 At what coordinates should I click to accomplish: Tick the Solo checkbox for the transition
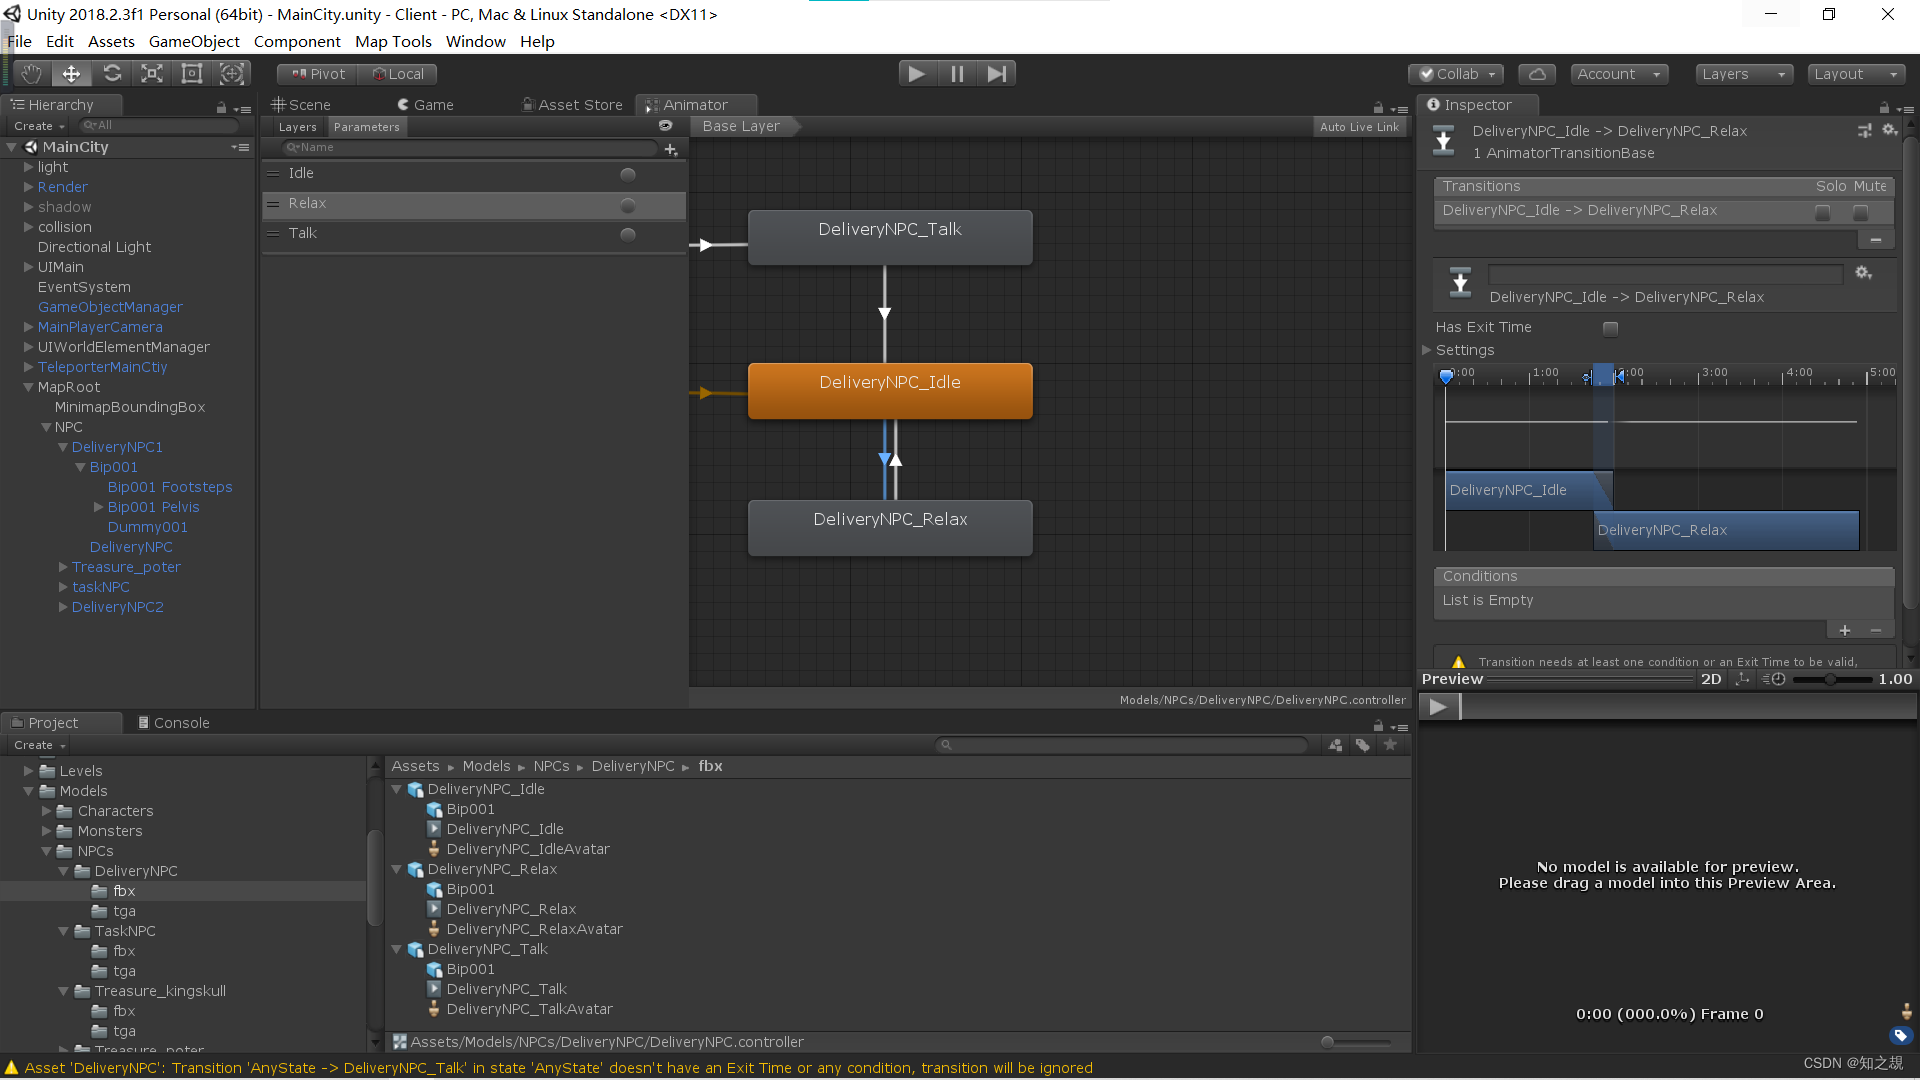coord(1823,212)
